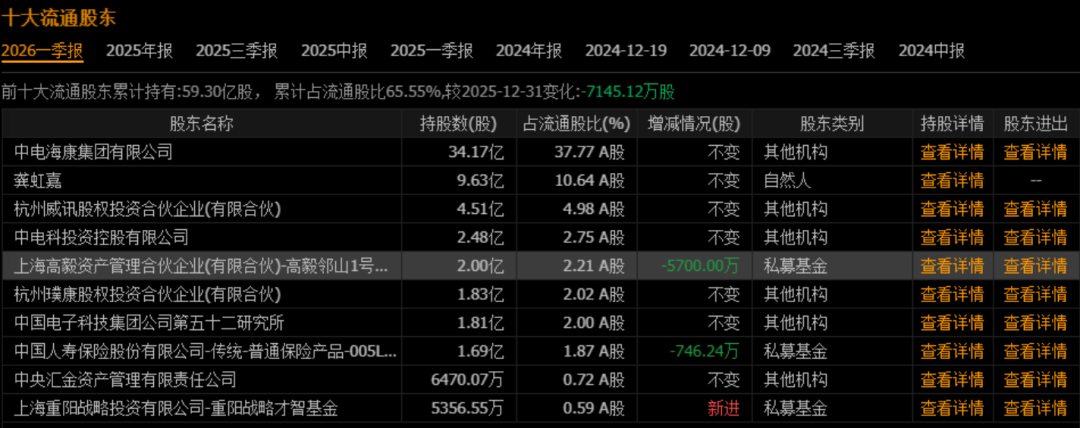1080x428 pixels.
Task: View 持股详情 for 中央汇金资产管理有限责任公司
Action: tap(953, 380)
